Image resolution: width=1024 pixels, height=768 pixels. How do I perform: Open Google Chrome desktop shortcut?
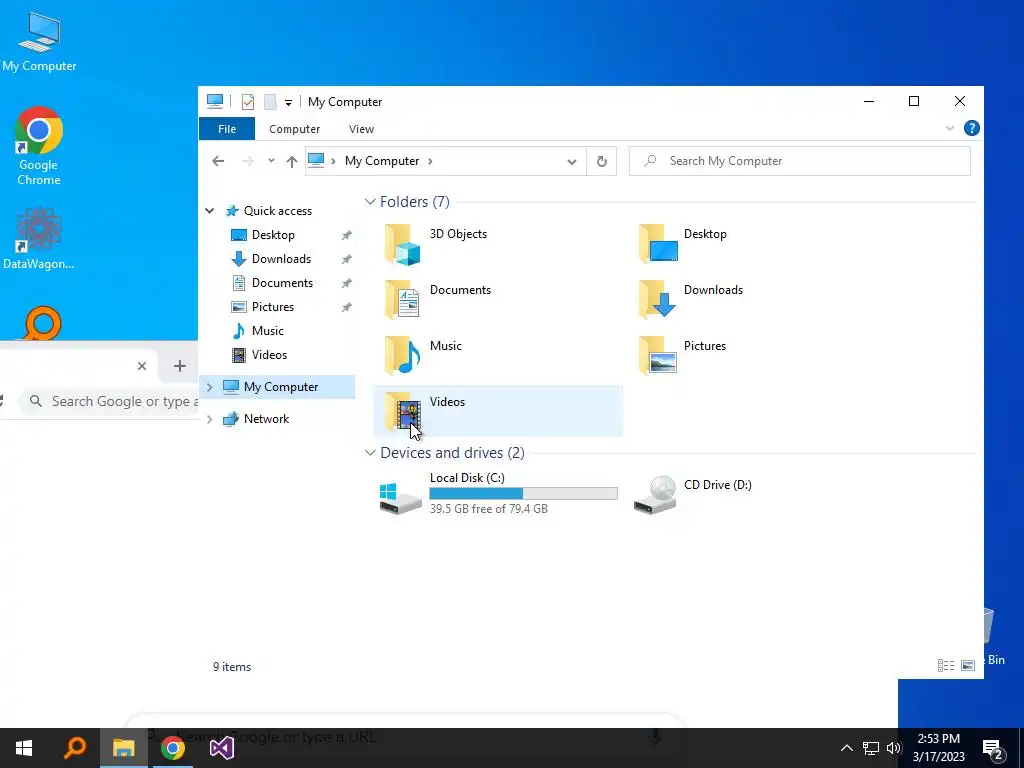pyautogui.click(x=39, y=146)
